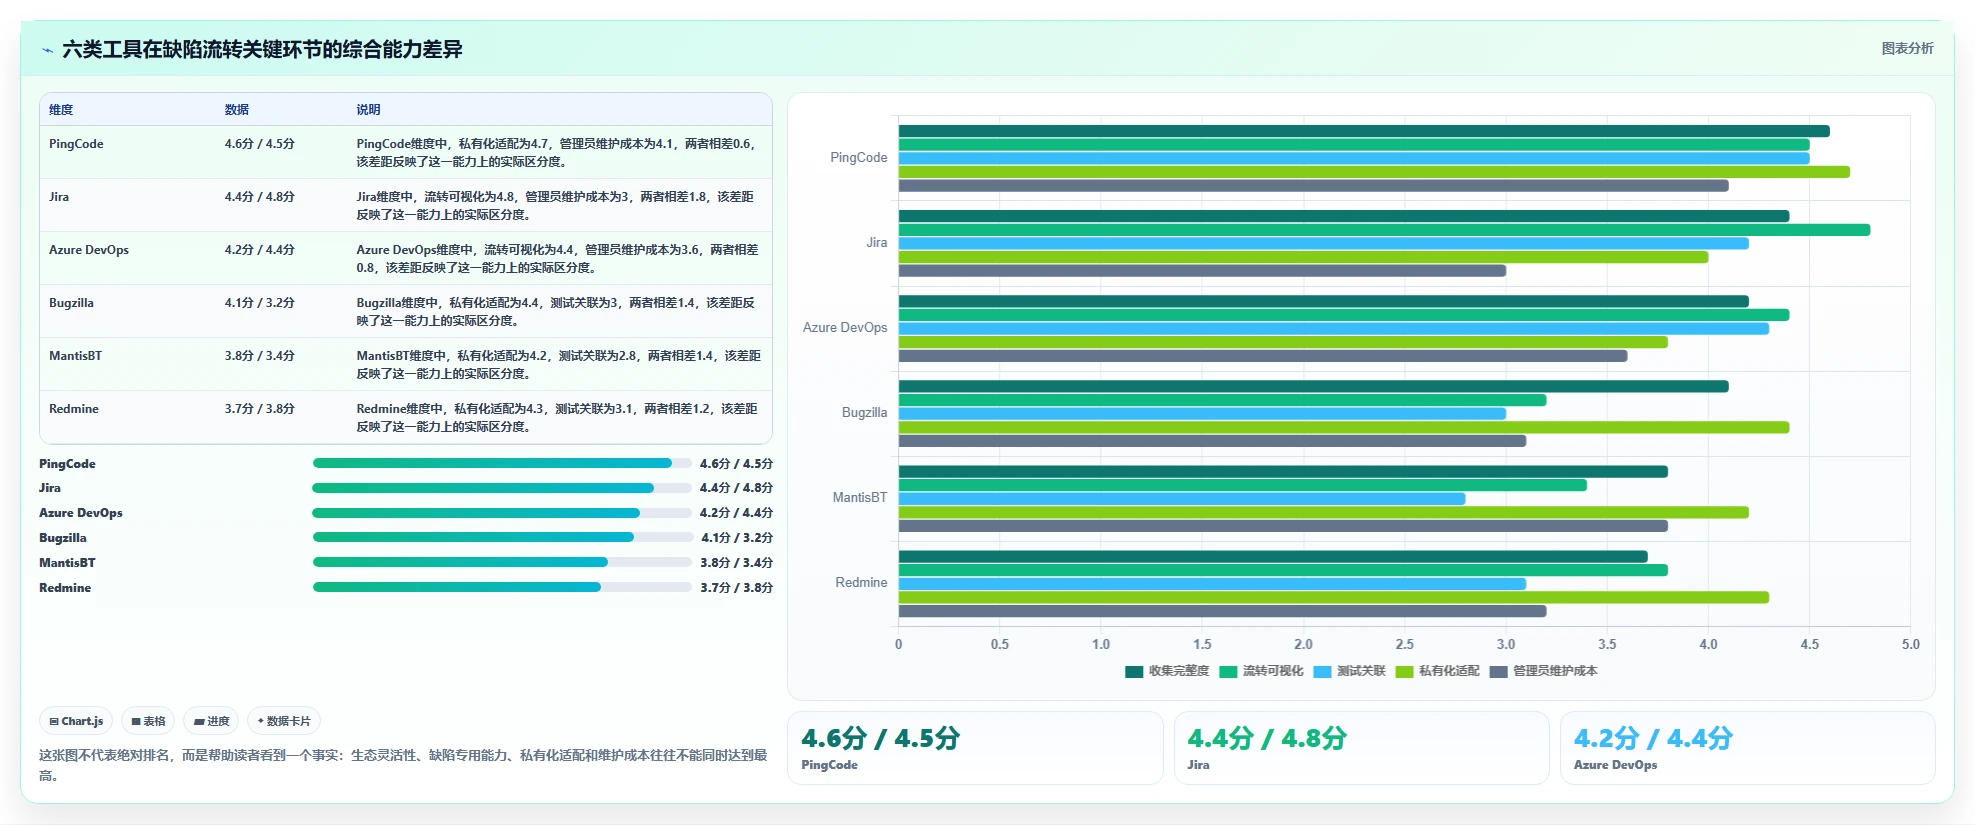Click the 数据 column header

click(x=237, y=110)
